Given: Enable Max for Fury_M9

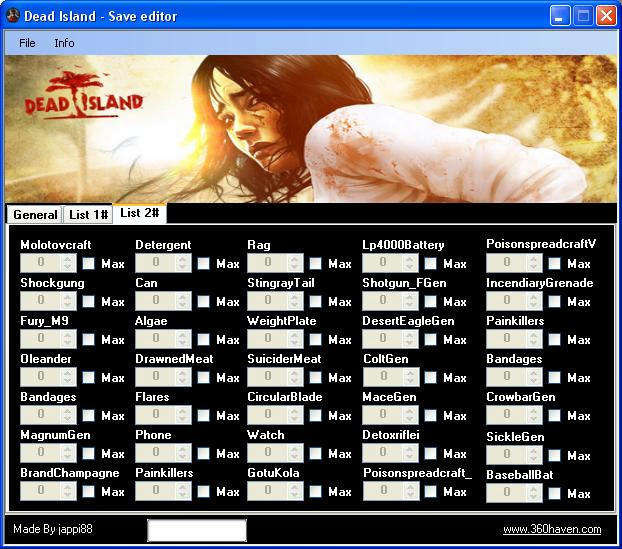Looking at the screenshot, I should [x=88, y=340].
